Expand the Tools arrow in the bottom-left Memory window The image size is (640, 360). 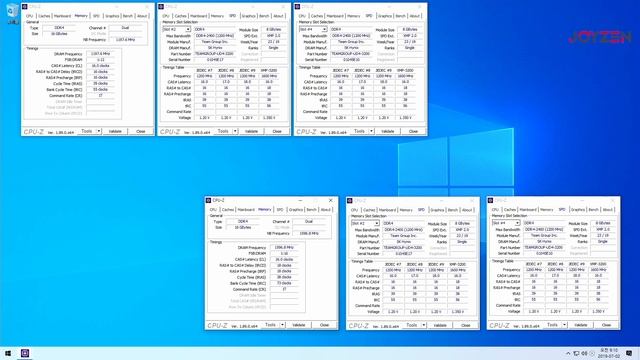point(282,325)
